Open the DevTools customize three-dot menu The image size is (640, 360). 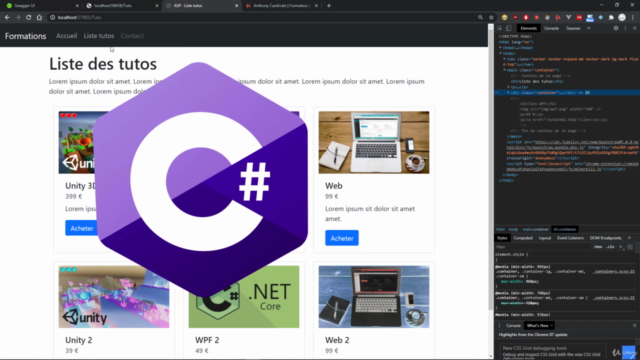[625, 28]
